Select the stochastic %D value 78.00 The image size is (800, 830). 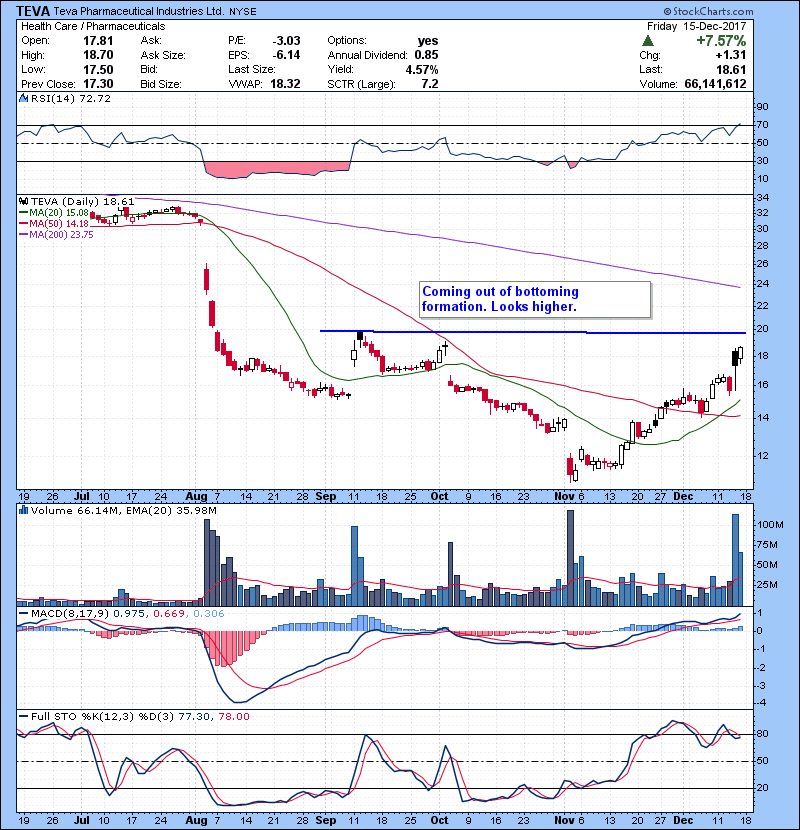(x=233, y=716)
